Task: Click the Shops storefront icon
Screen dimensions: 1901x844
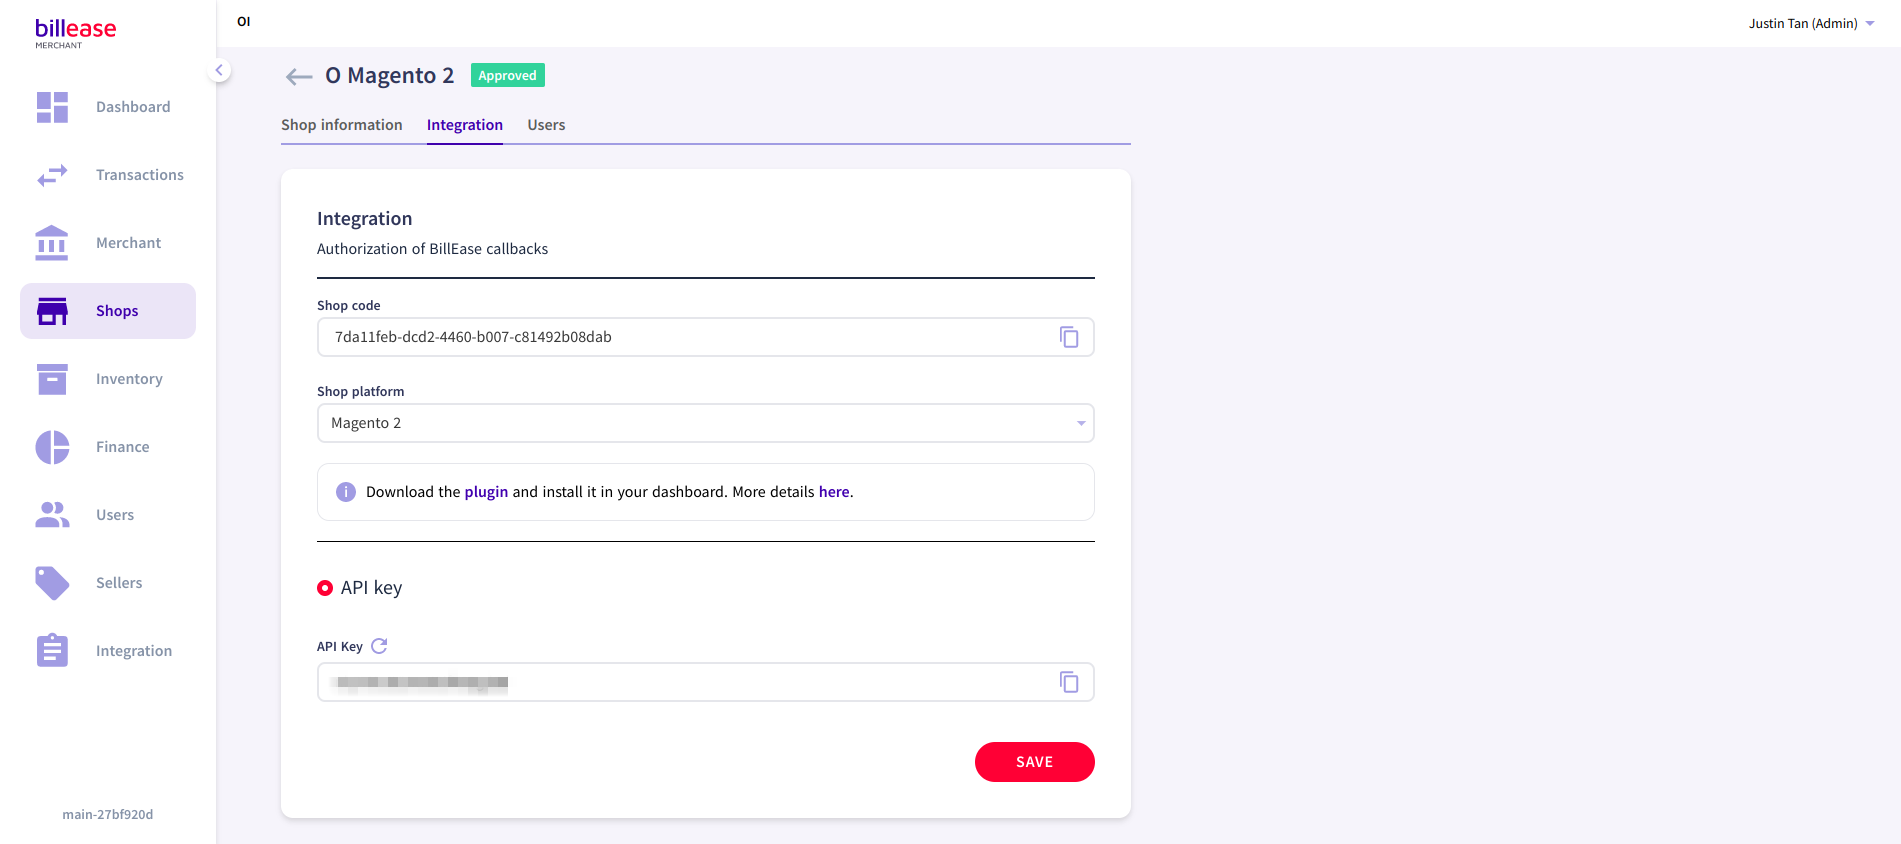Action: click(52, 311)
